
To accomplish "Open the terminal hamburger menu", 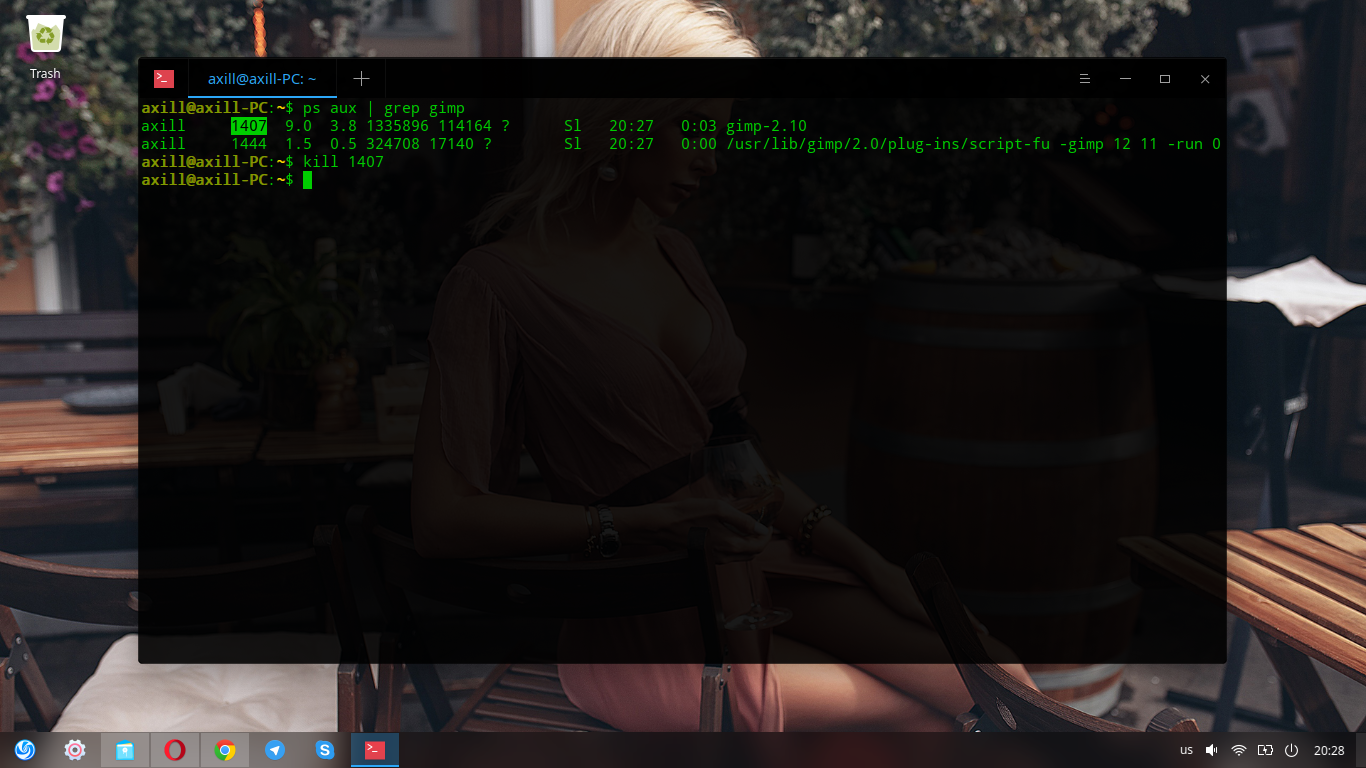I will point(1084,79).
